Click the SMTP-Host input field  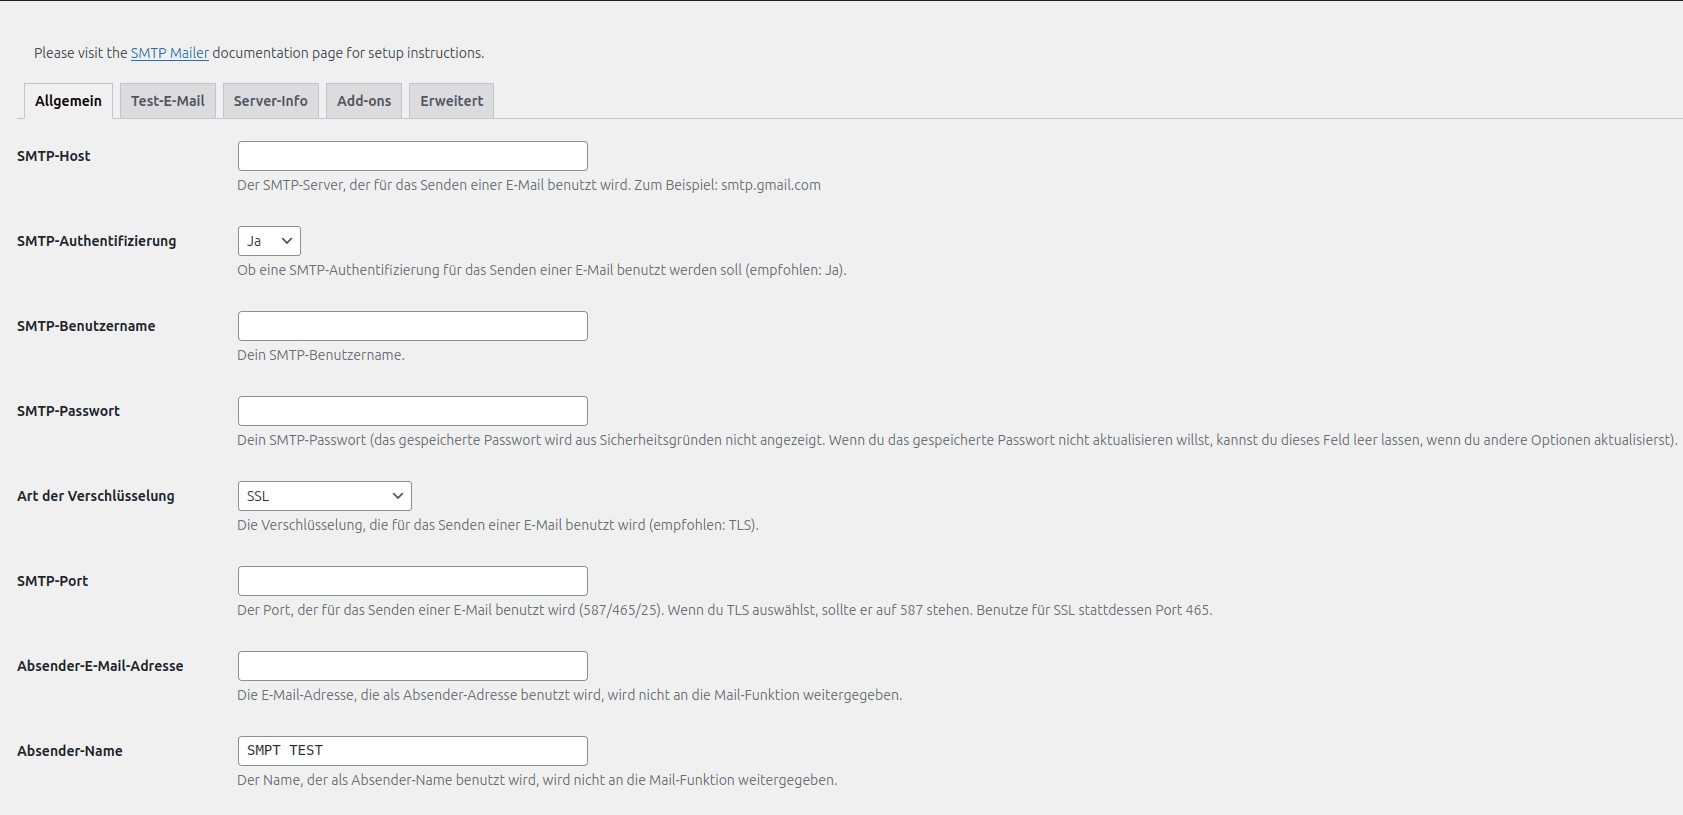pyautogui.click(x=412, y=156)
